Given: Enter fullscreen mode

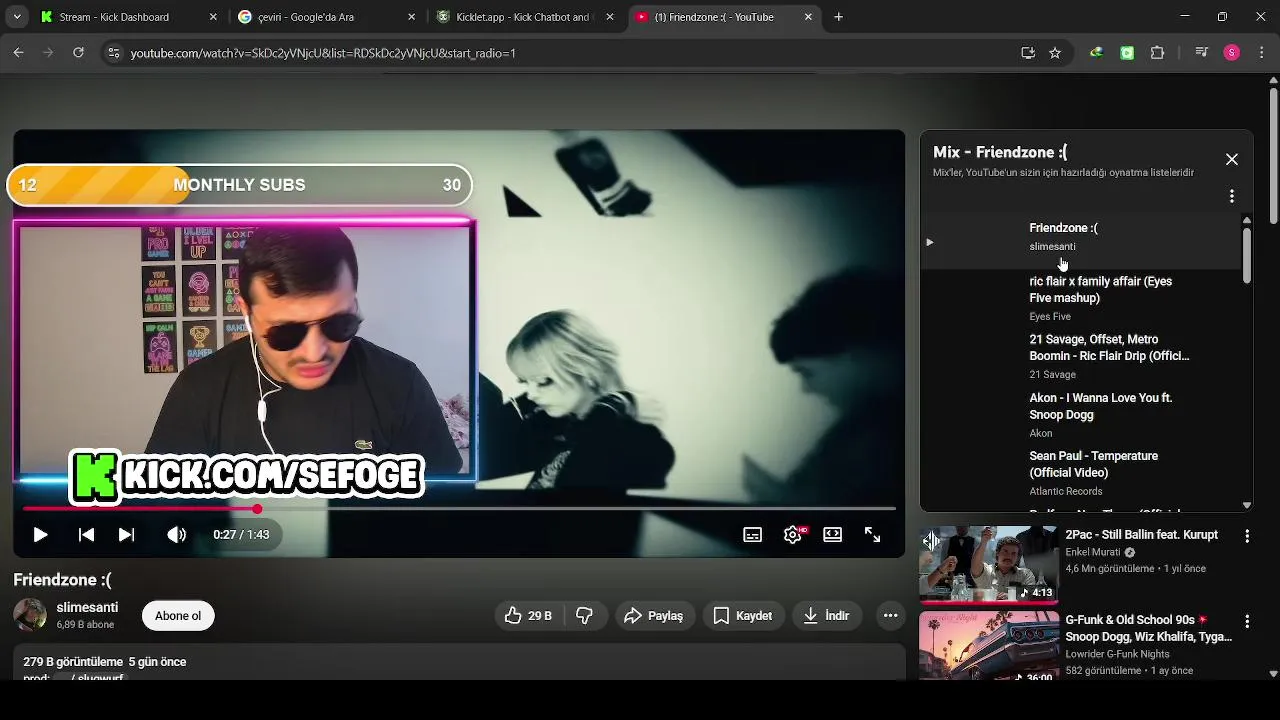Looking at the screenshot, I should pos(872,535).
